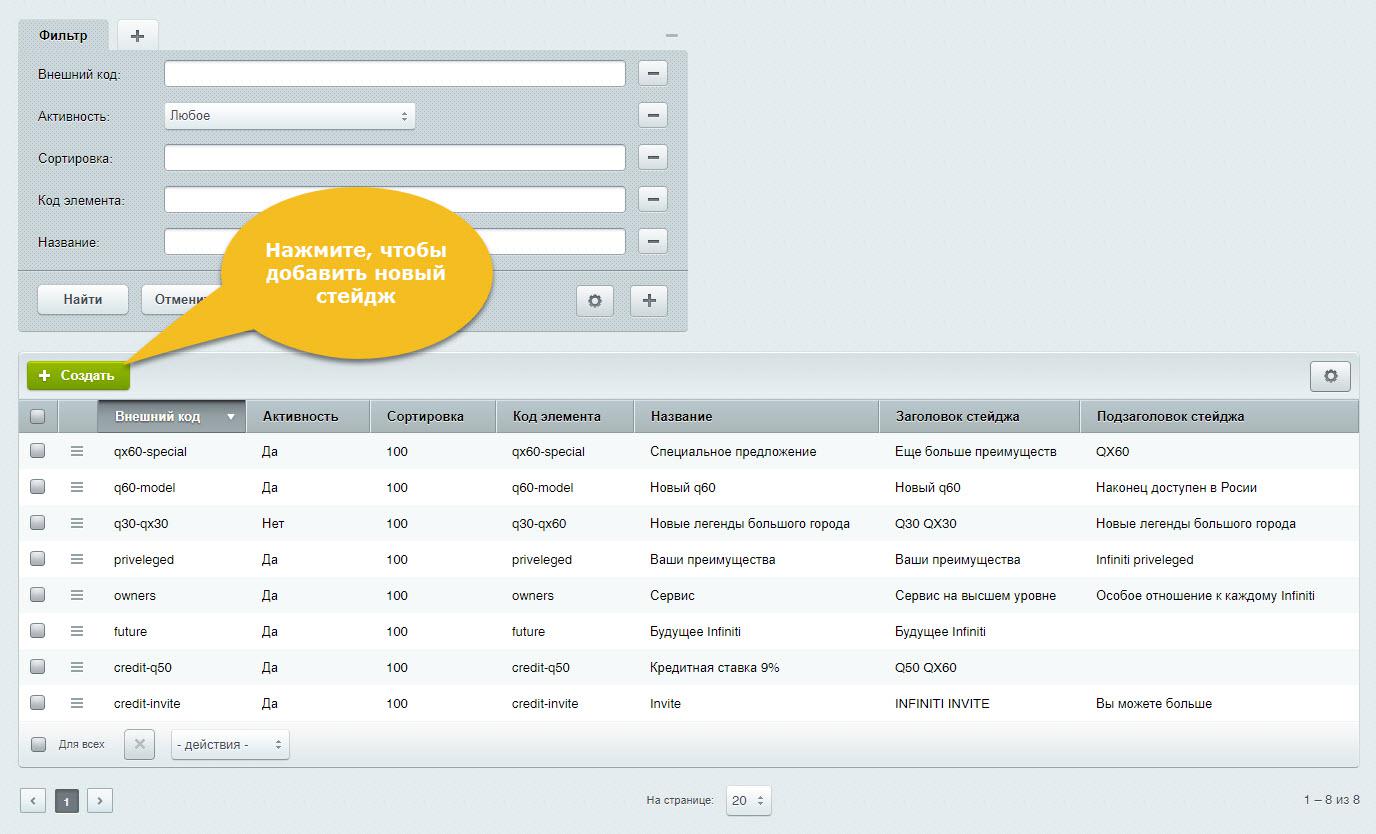Image resolution: width=1376 pixels, height=834 pixels.
Task: Remove the Внешний код filter field
Action: [x=653, y=73]
